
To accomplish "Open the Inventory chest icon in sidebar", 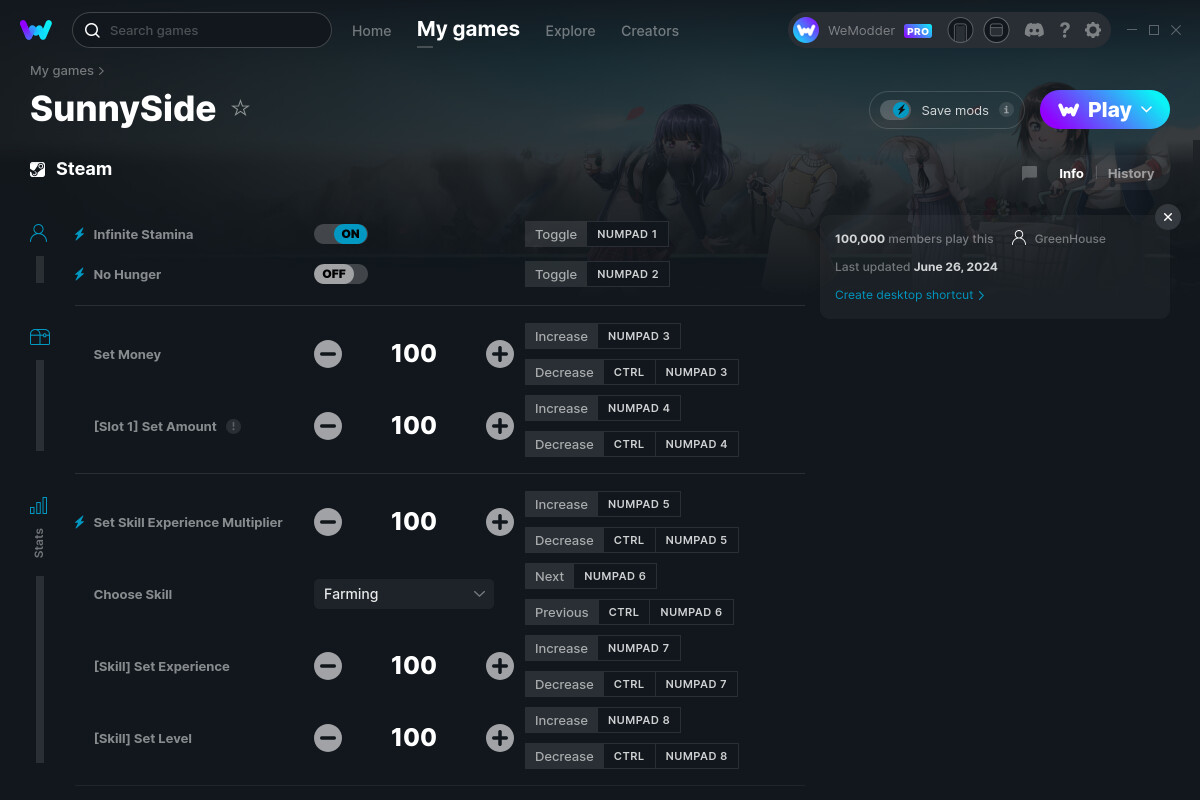I will [x=39, y=337].
